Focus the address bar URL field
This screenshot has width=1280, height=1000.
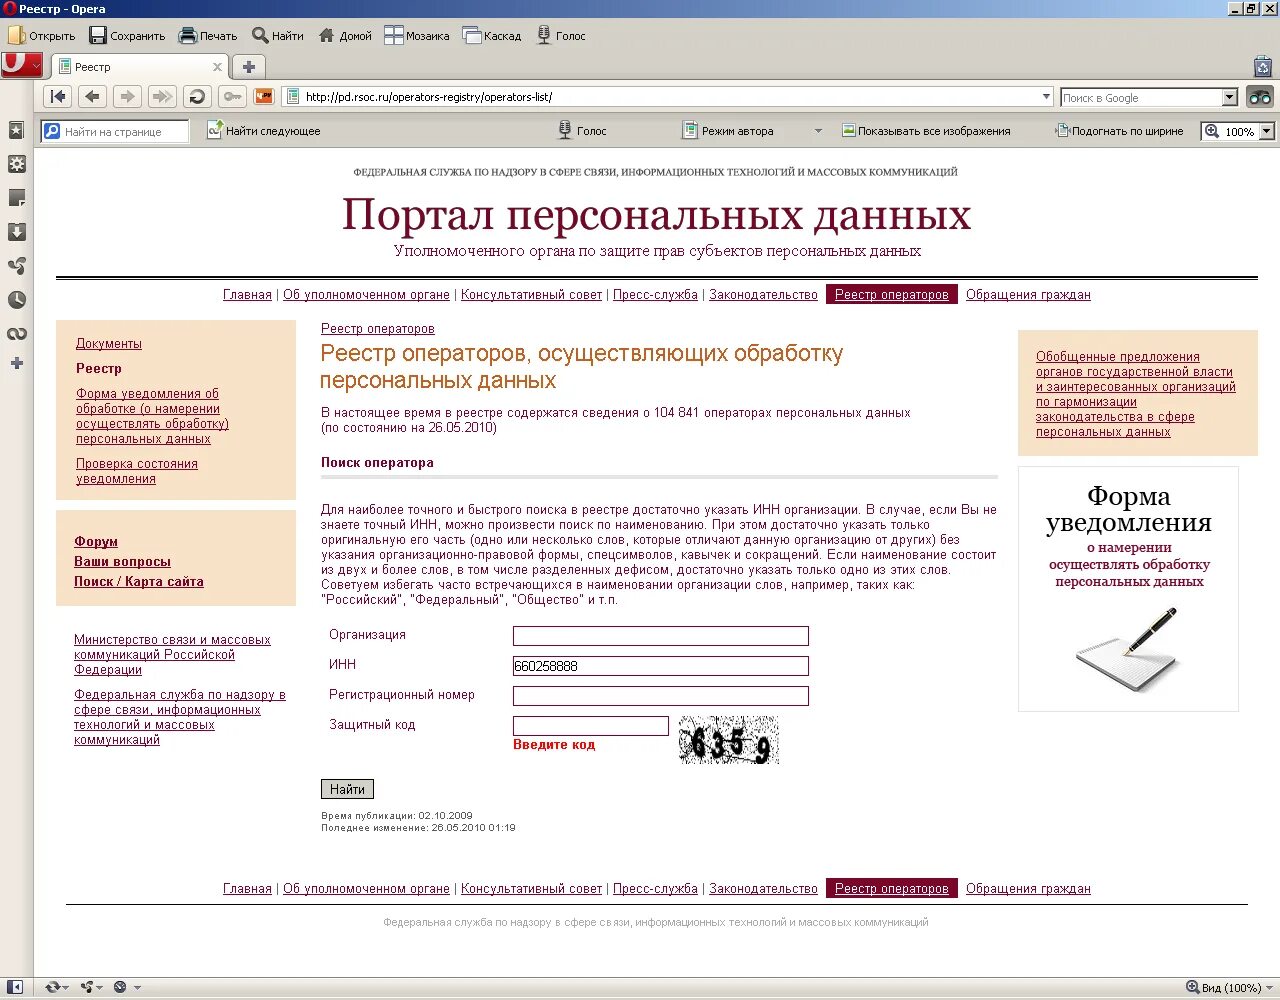[668, 97]
